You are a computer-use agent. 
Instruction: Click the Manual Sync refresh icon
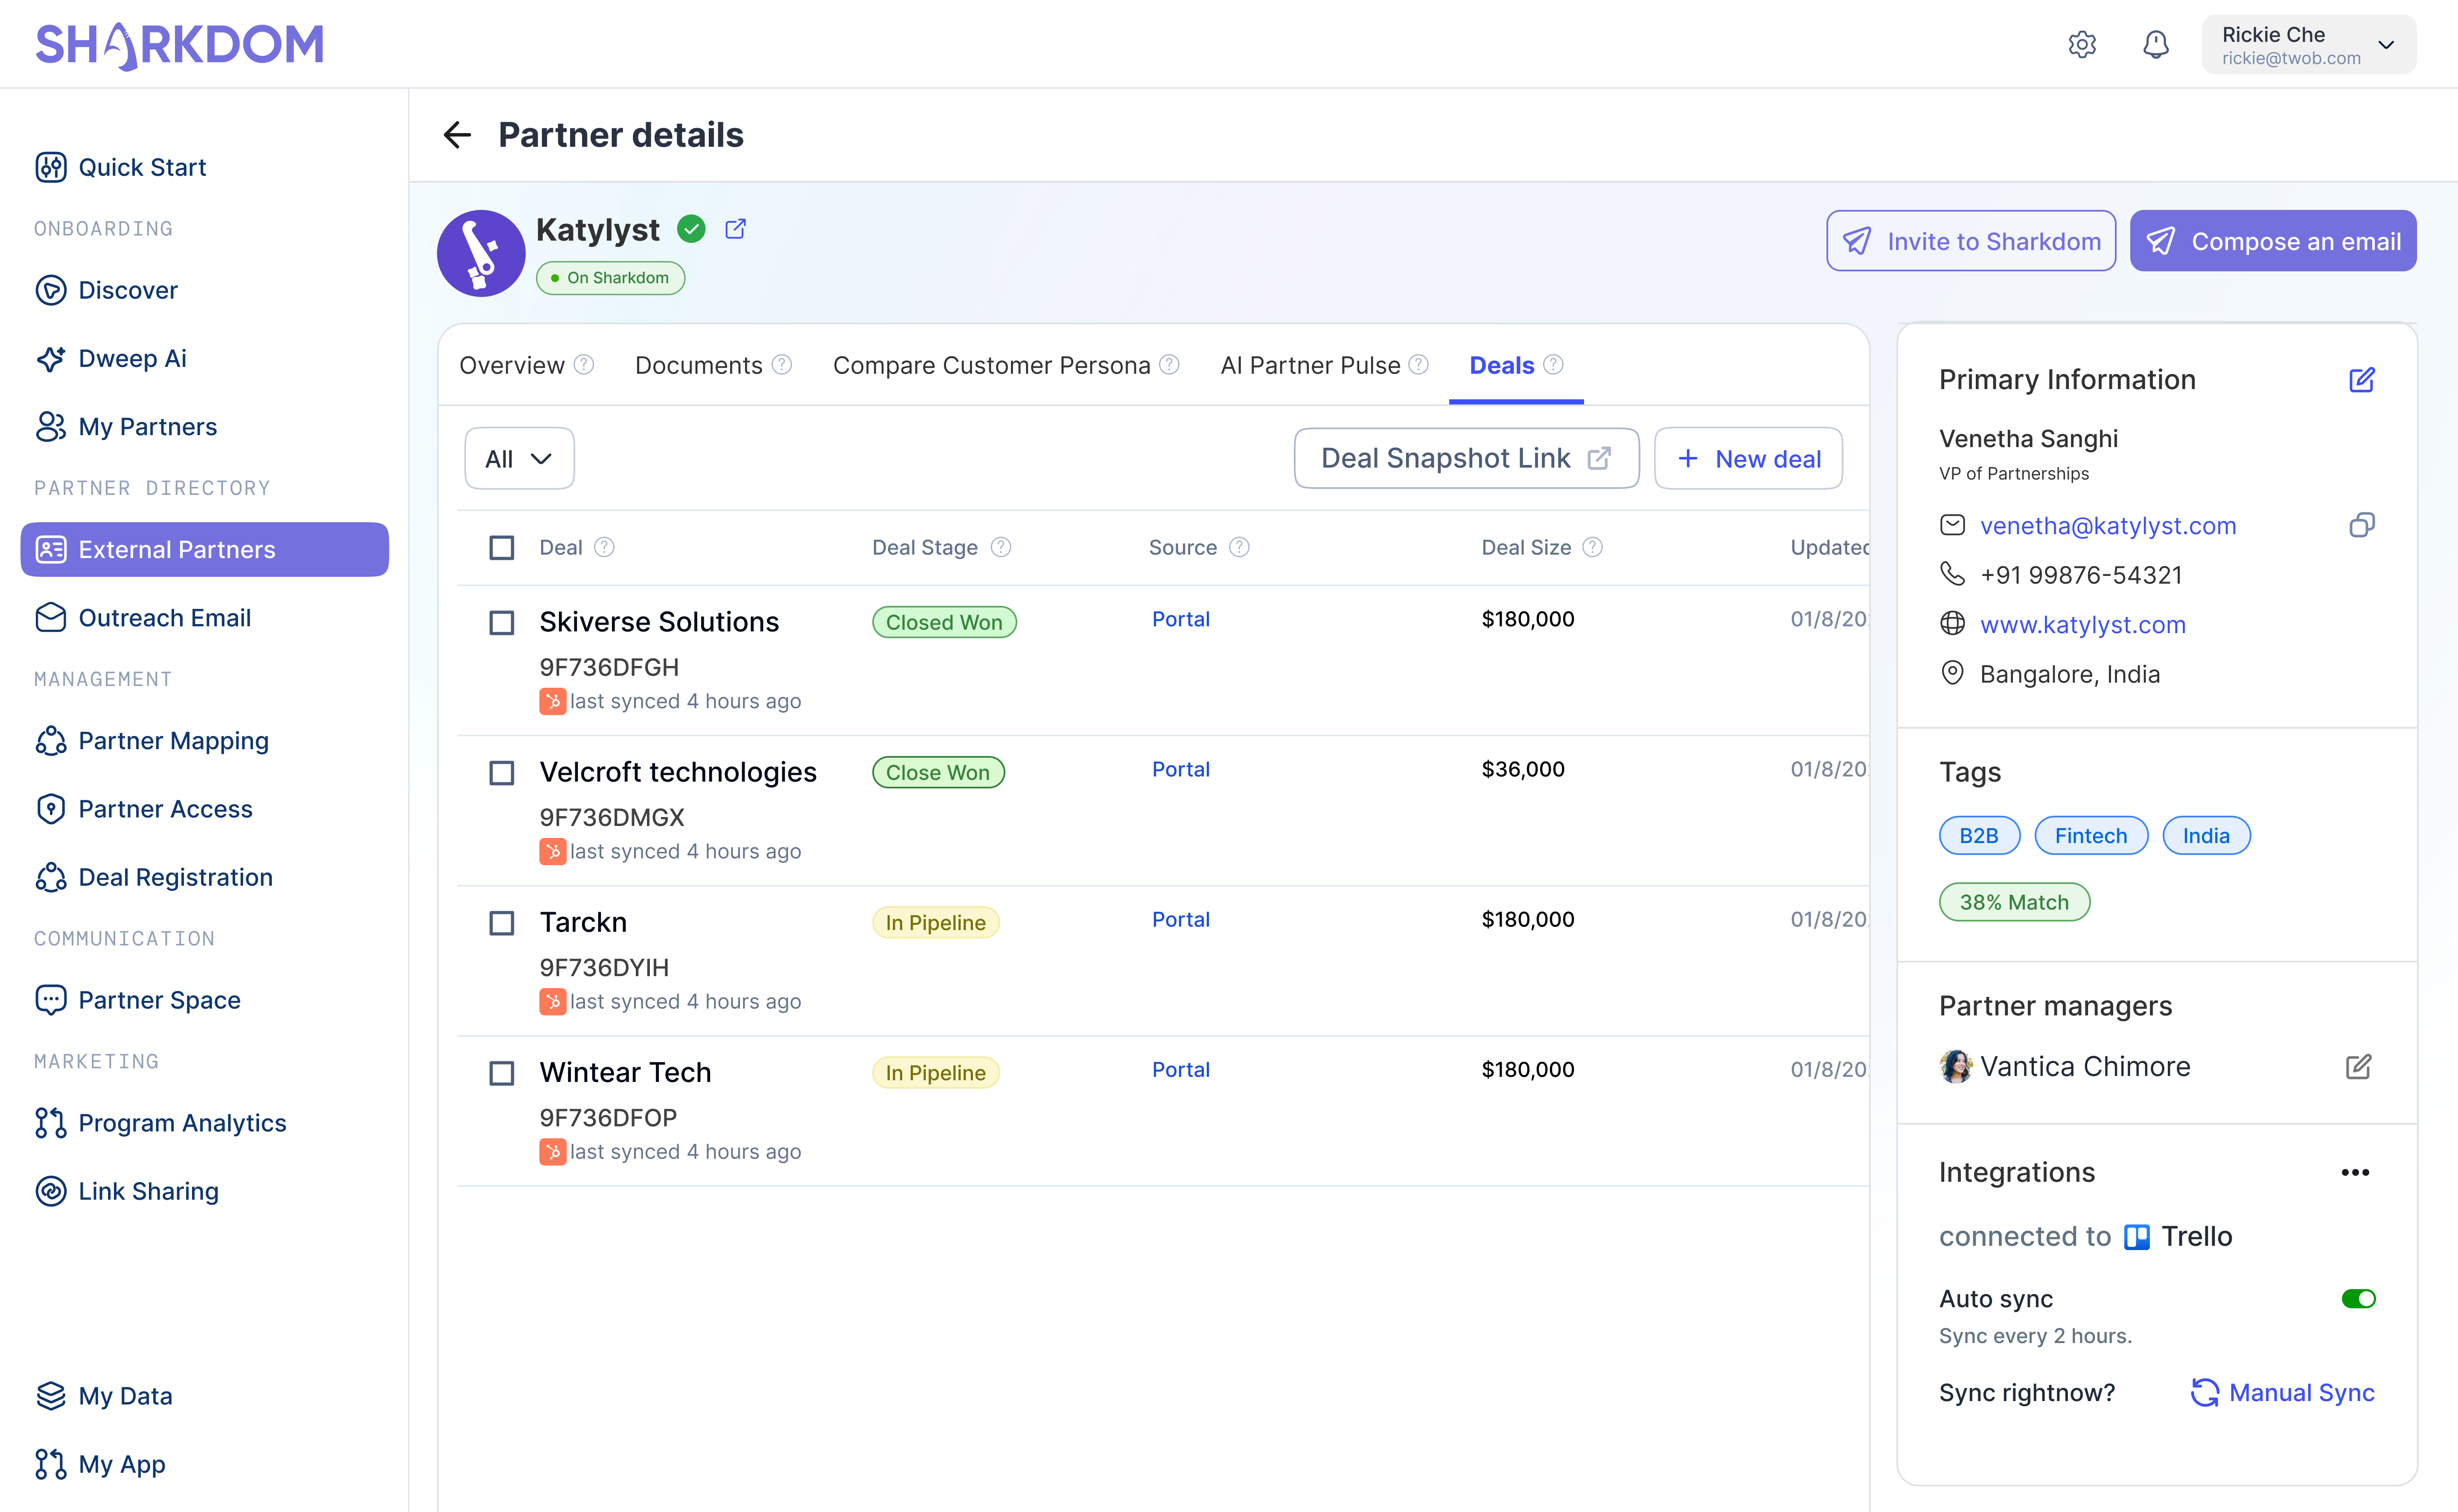pyautogui.click(x=2204, y=1393)
